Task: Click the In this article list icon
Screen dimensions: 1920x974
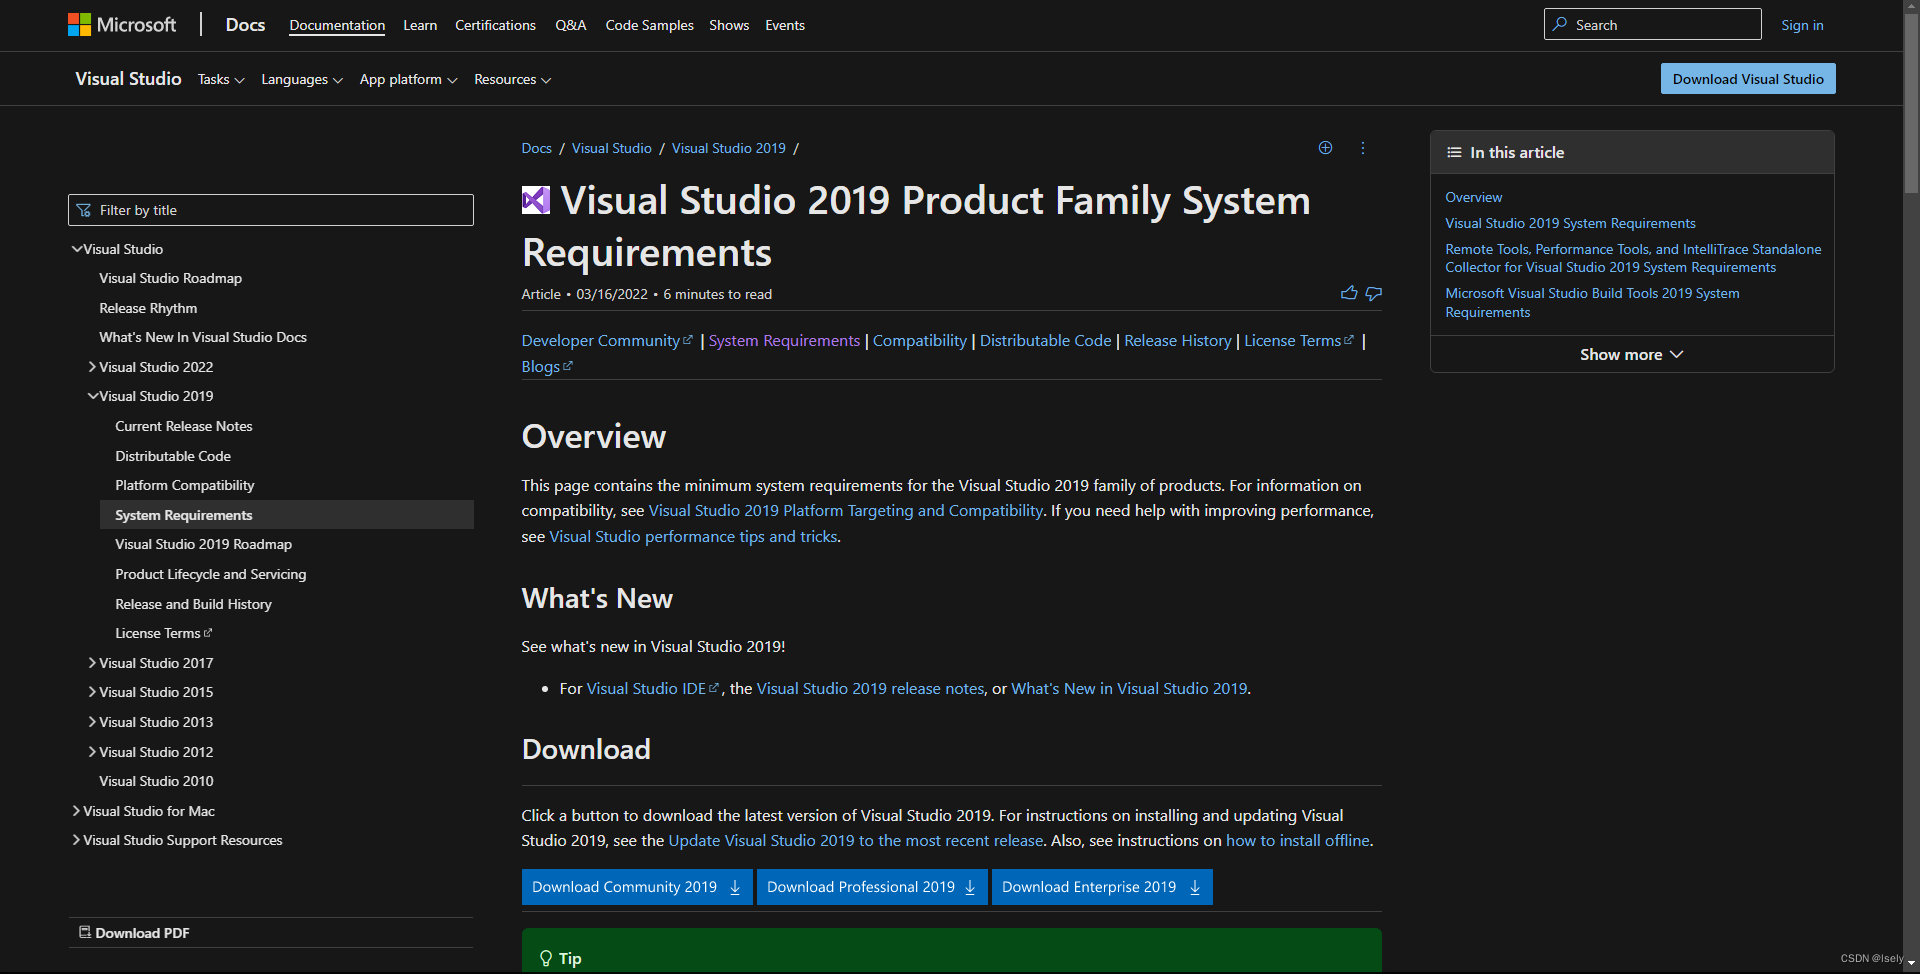Action: pyautogui.click(x=1454, y=152)
